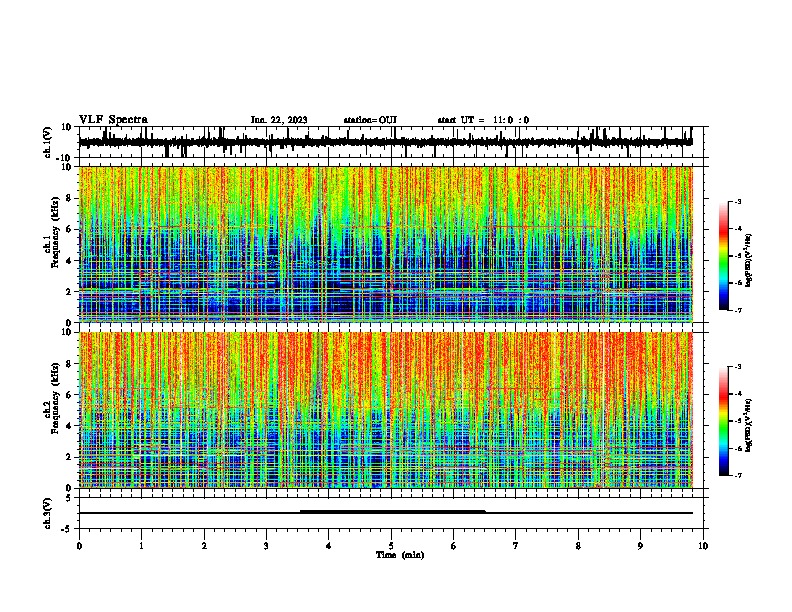Viewport: 792px width, 612px height.
Task: Click time axis tick label "7"
Action: (x=516, y=546)
